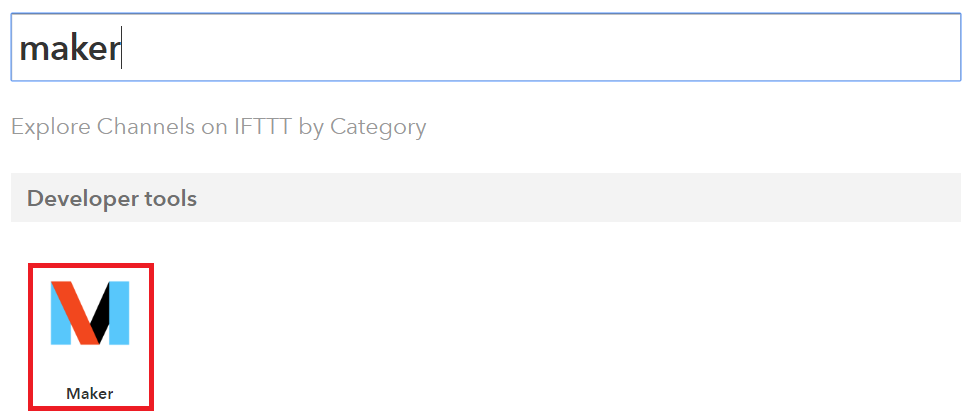Viewport: 979px width, 415px height.
Task: Click the word 'Category' in the heading
Action: pos(378,128)
